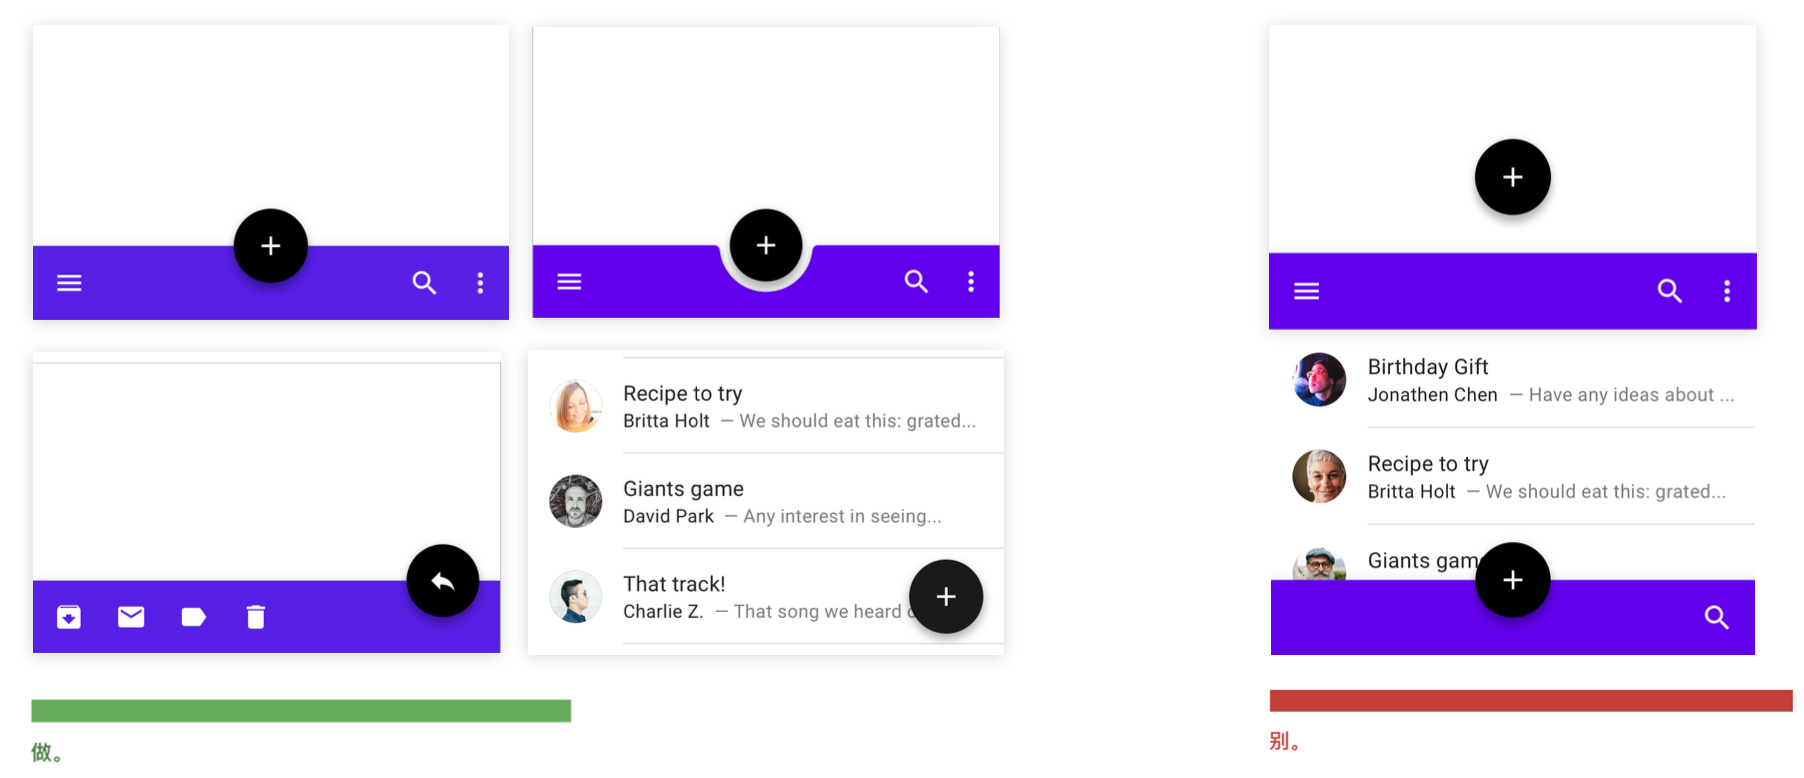Click search icon in bar covering Giants game
This screenshot has height=778, width=1804.
[x=1716, y=617]
